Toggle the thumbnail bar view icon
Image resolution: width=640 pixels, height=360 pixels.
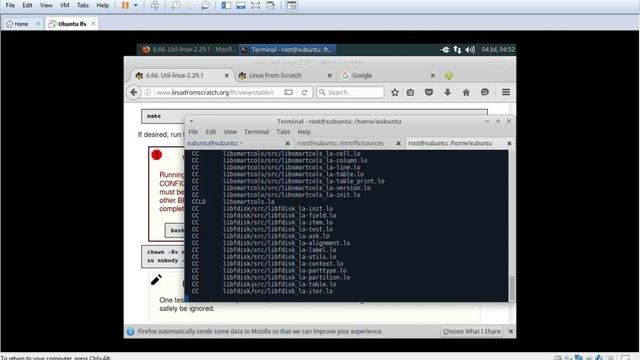241,5
